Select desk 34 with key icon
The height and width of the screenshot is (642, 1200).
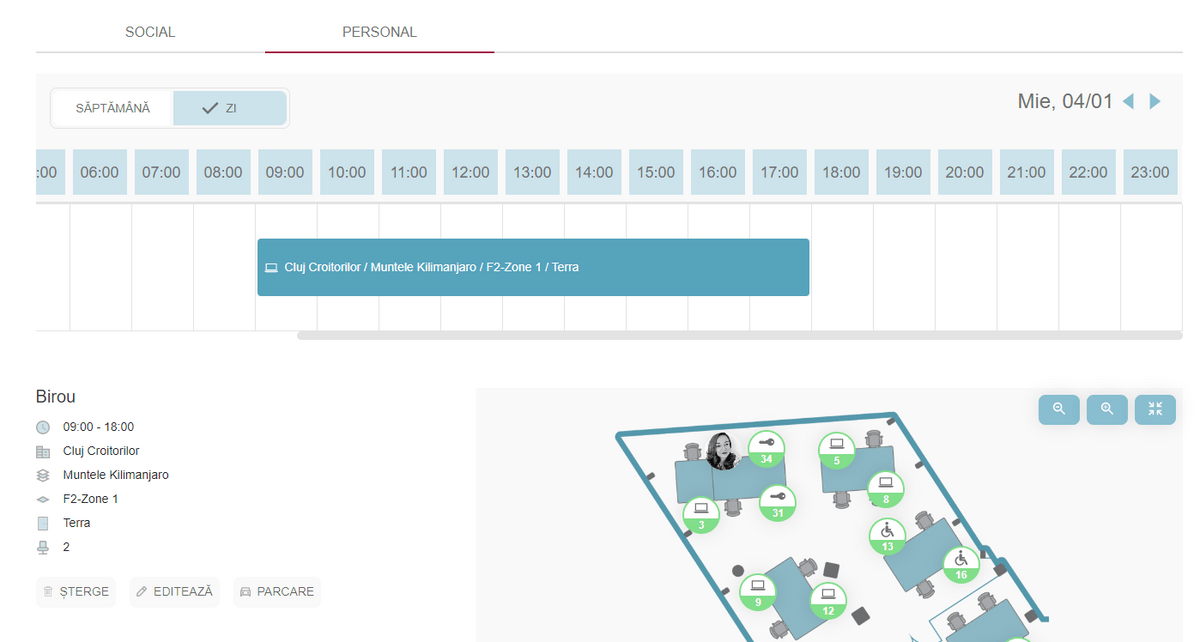pyautogui.click(x=767, y=447)
